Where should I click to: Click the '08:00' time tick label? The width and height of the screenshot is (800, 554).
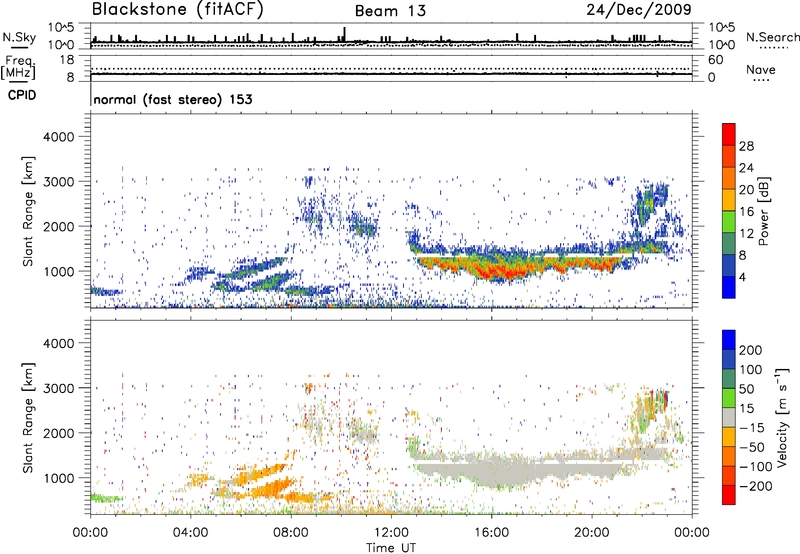(291, 533)
